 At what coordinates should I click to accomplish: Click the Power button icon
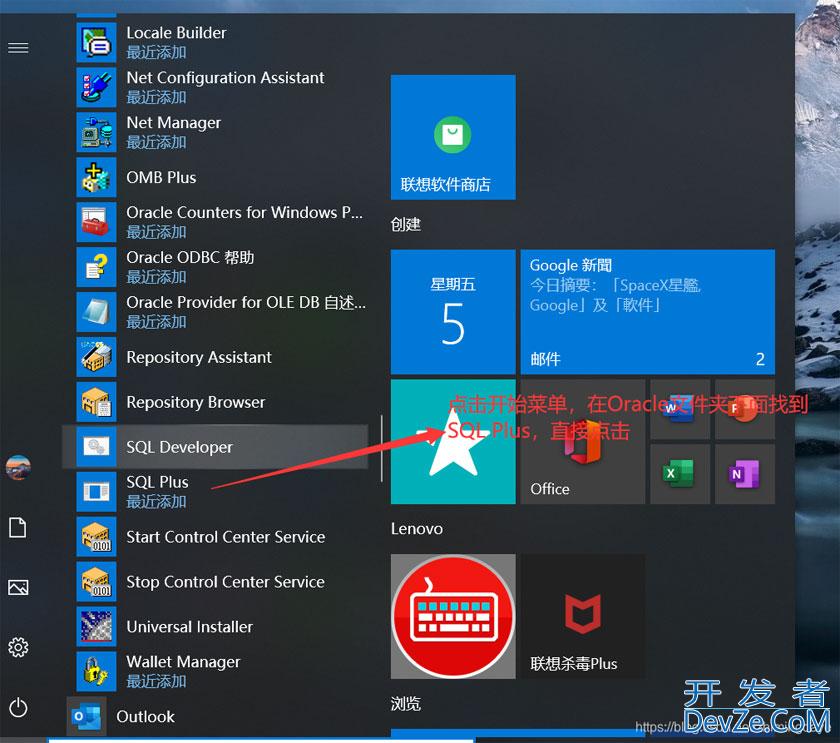coord(18,708)
